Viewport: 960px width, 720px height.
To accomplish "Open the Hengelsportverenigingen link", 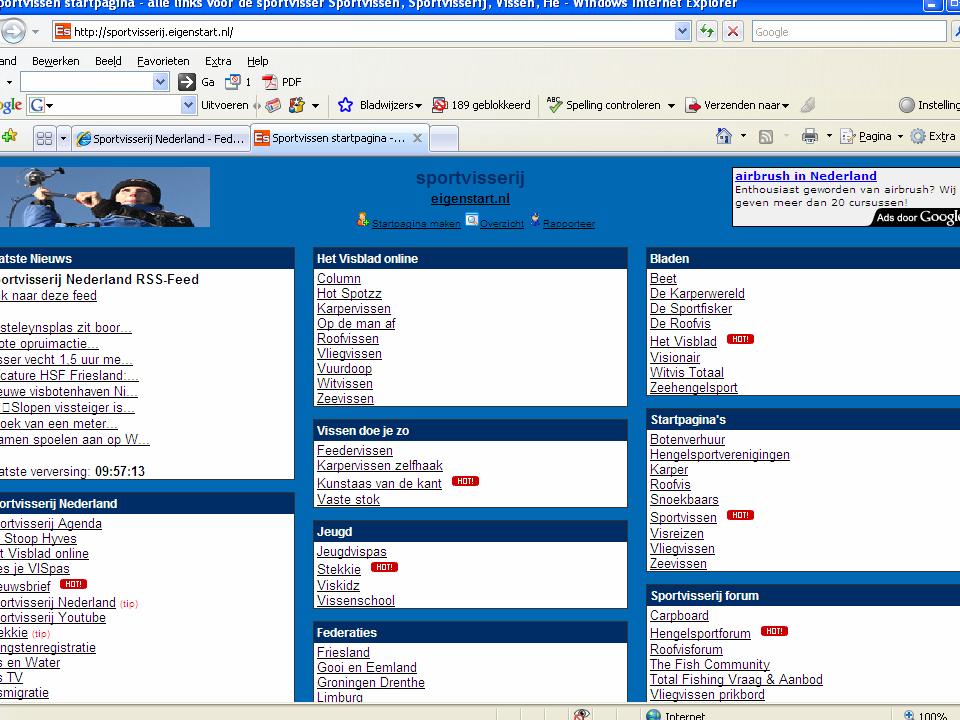I will pos(720,455).
